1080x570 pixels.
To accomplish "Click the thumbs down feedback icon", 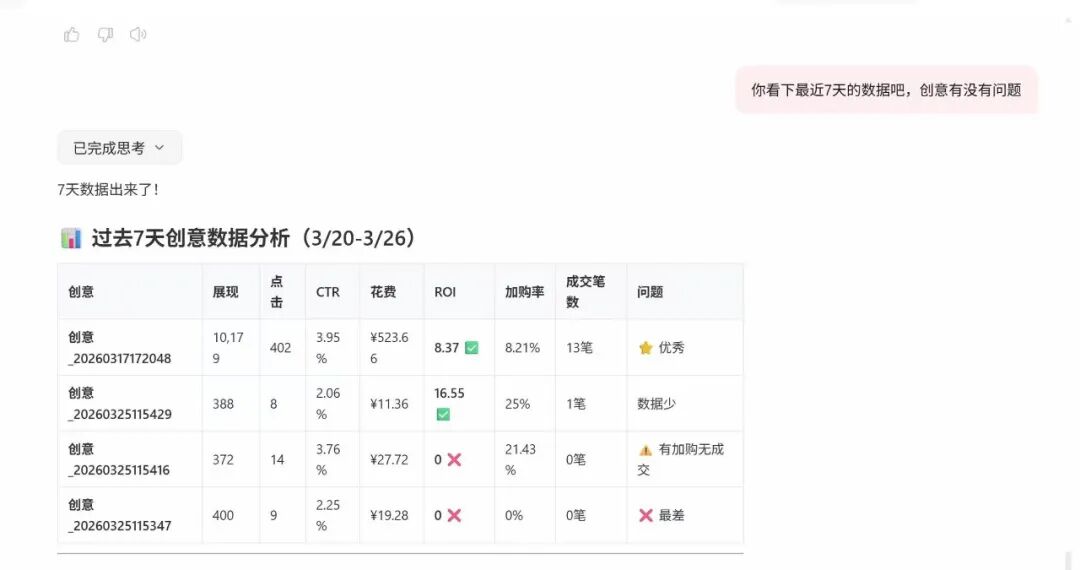I will pyautogui.click(x=105, y=35).
